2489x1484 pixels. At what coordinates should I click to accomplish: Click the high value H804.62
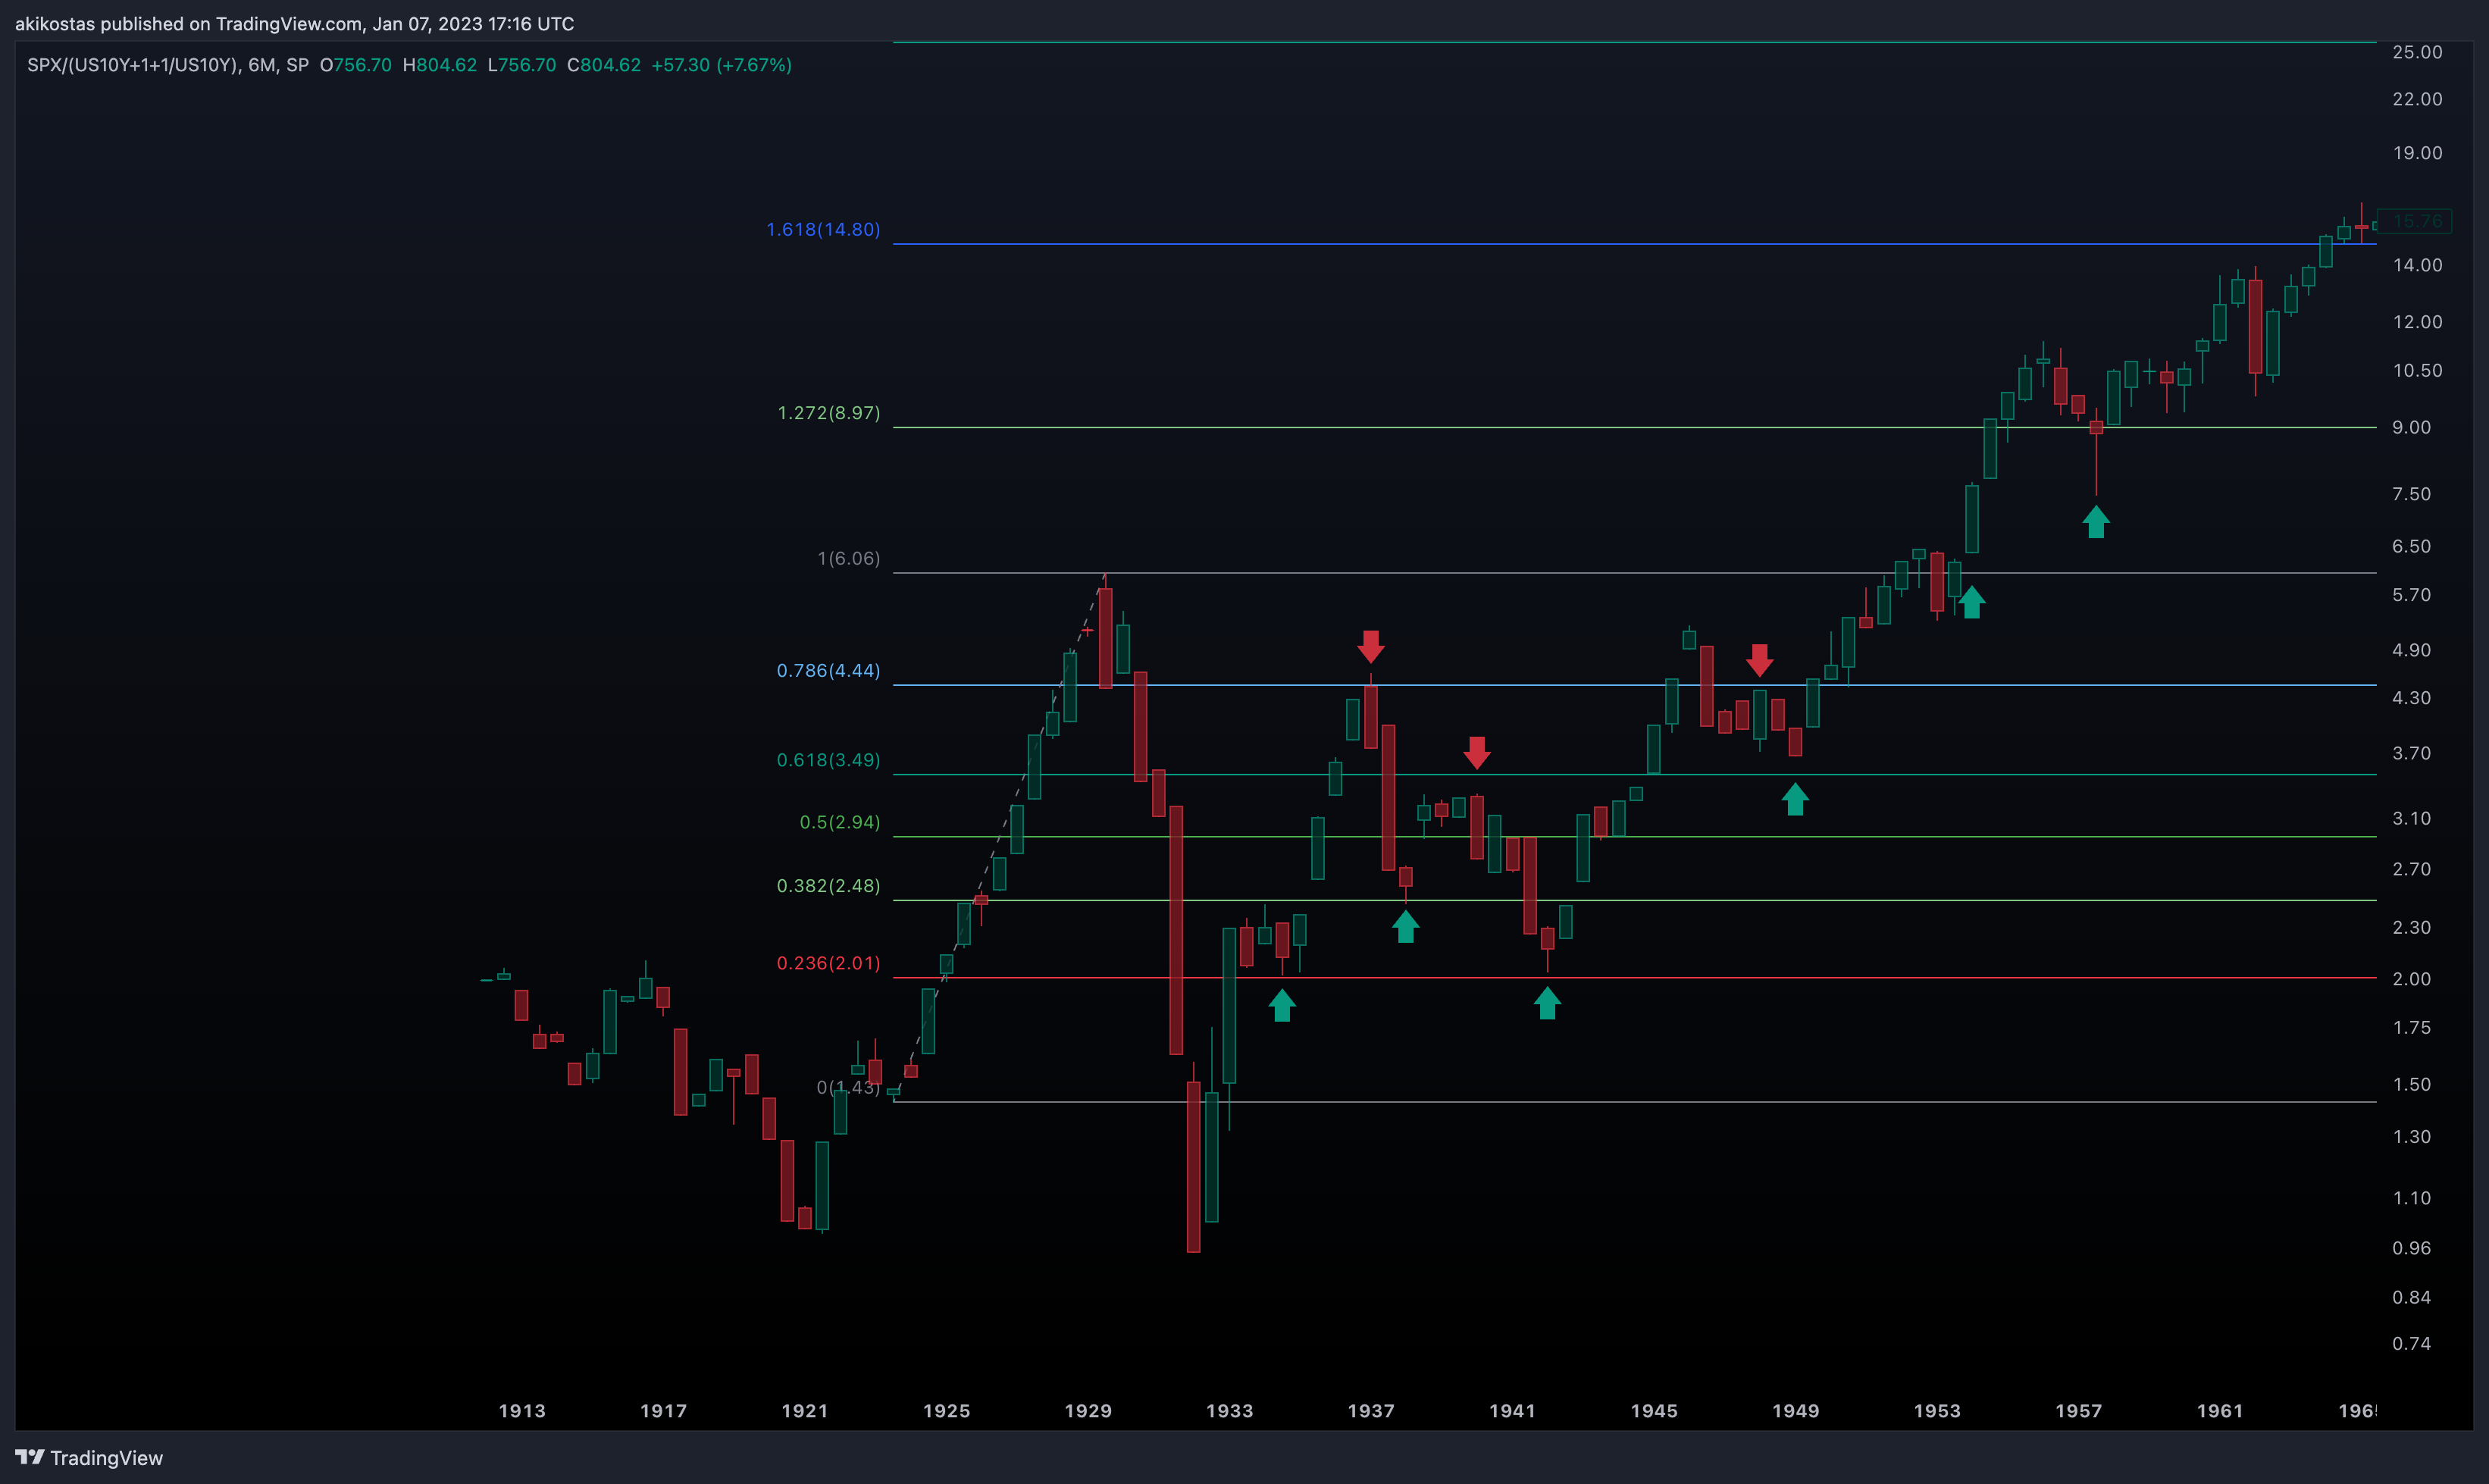tap(440, 65)
